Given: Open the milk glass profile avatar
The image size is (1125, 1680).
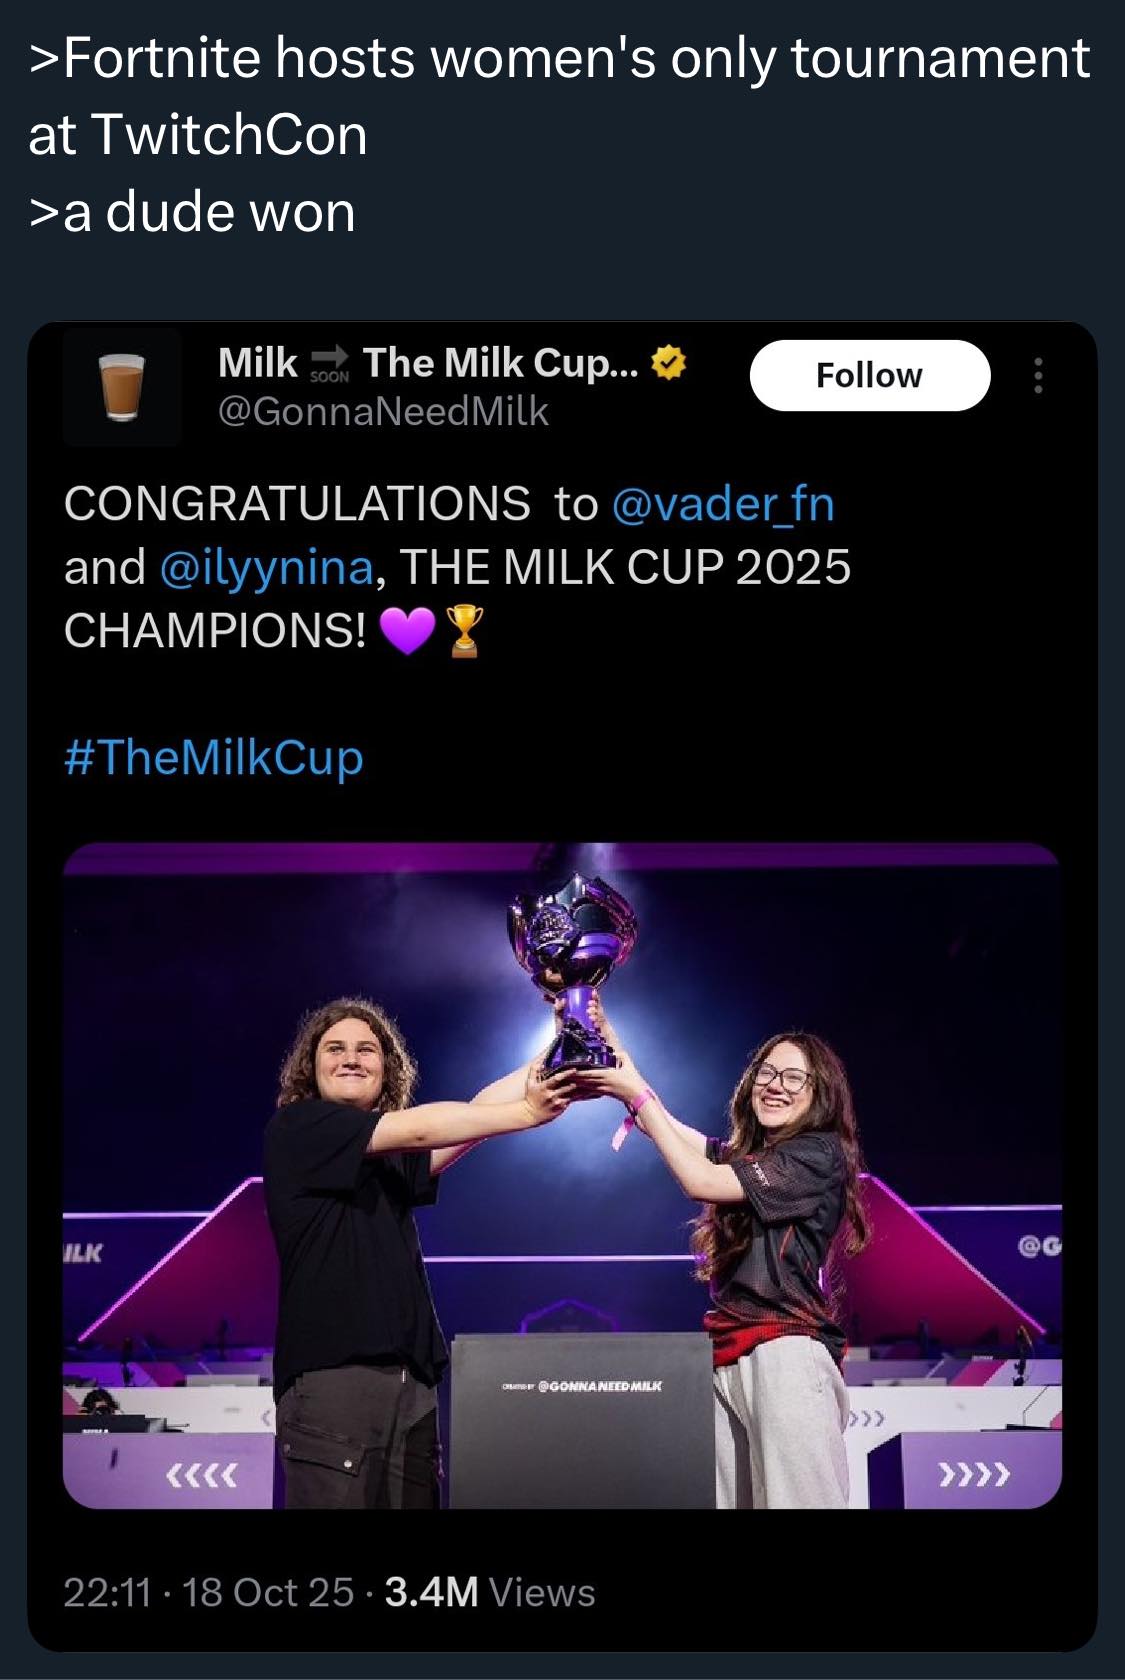Looking at the screenshot, I should tap(122, 386).
